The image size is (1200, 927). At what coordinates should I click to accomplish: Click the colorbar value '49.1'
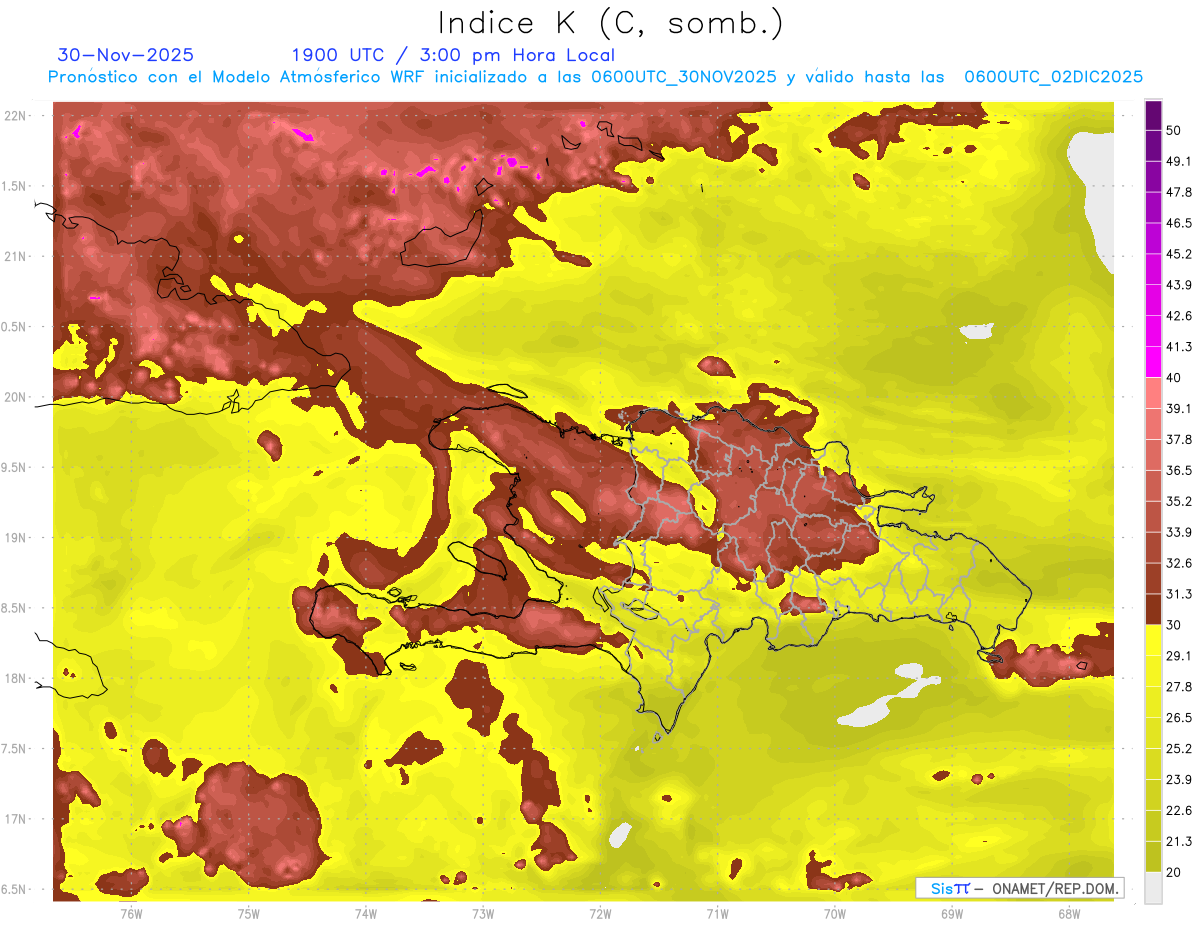[1178, 161]
